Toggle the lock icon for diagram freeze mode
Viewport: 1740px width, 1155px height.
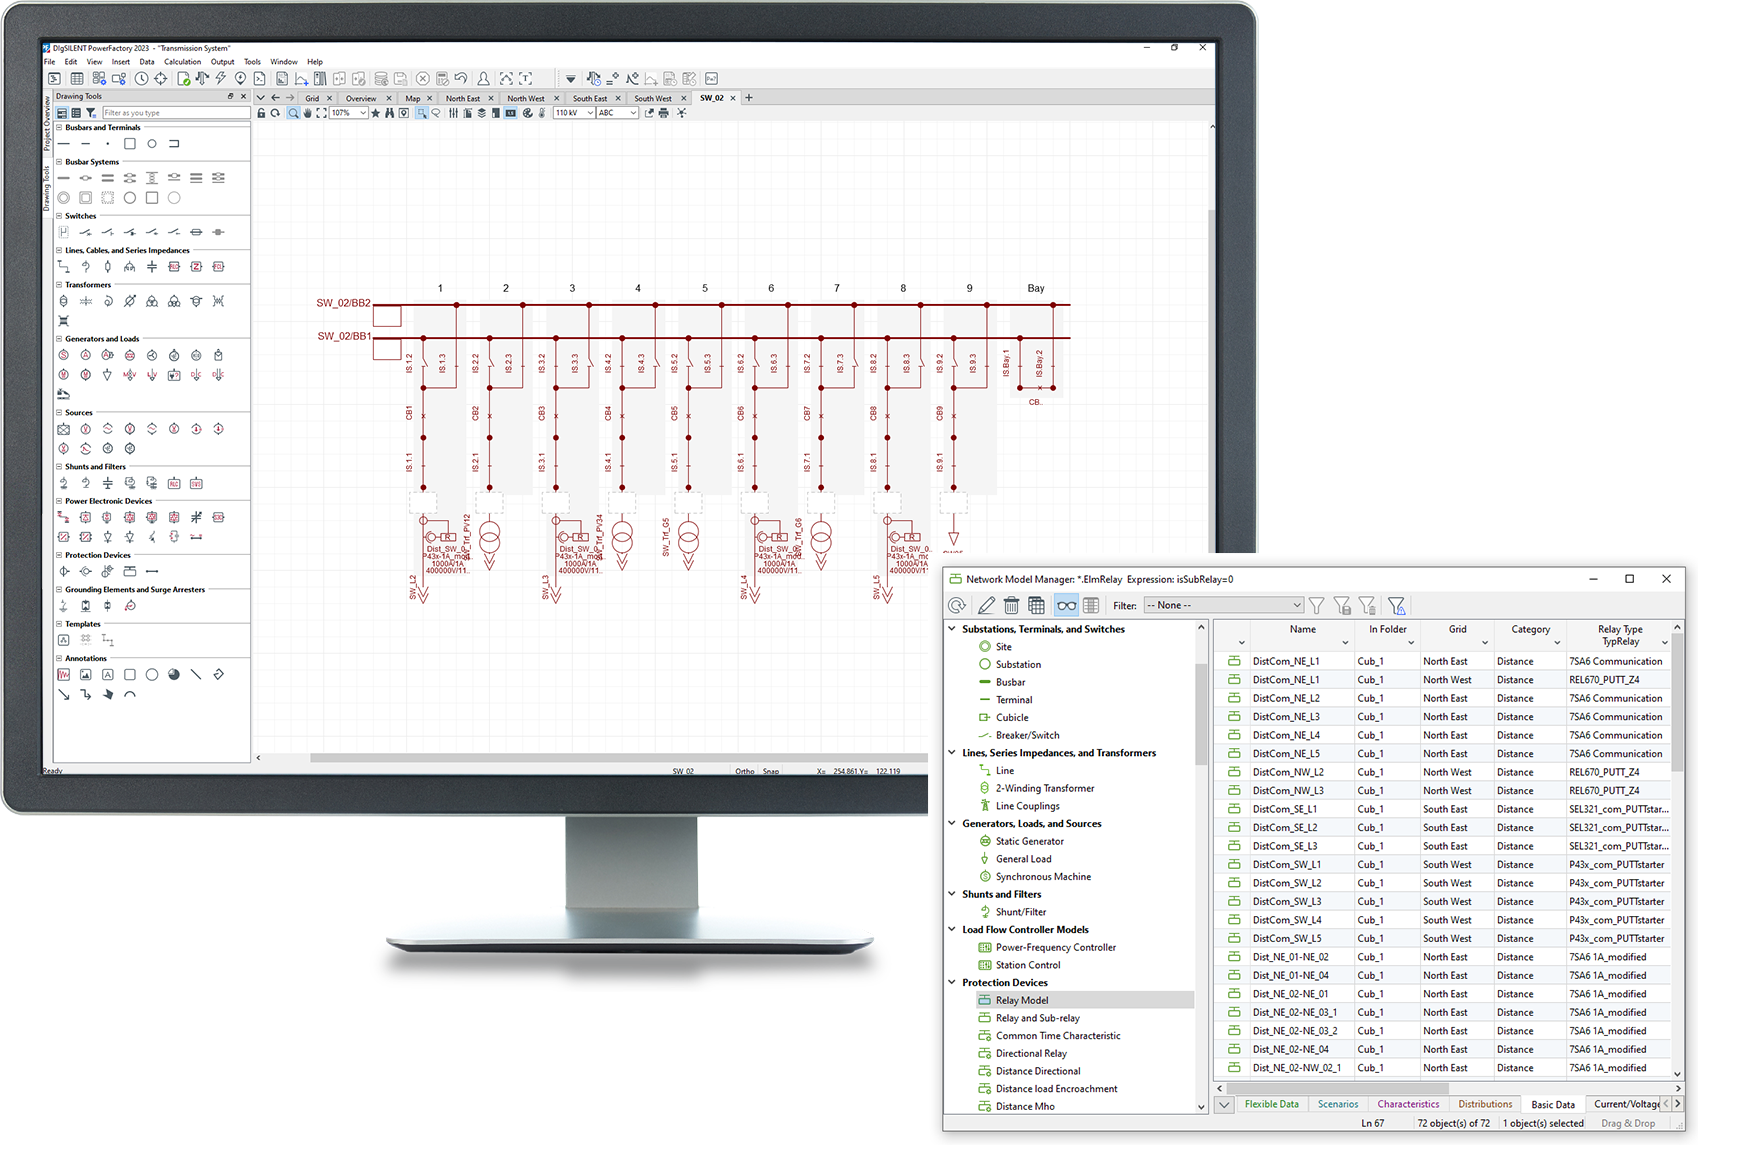pos(261,113)
